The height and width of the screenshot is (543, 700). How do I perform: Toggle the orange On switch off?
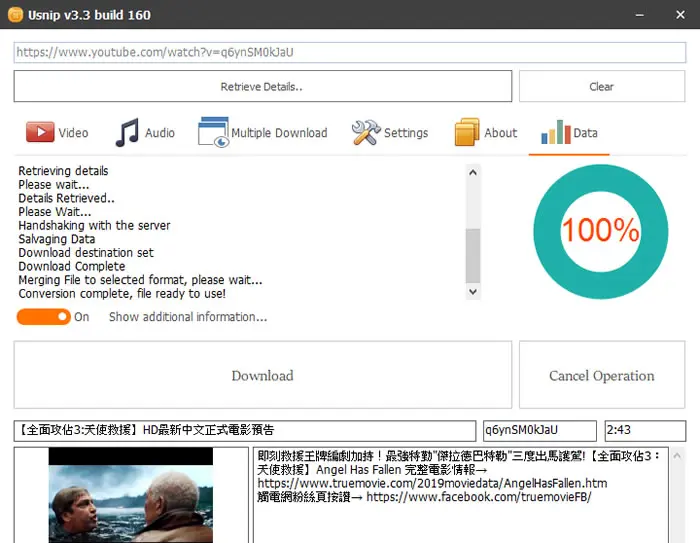click(44, 317)
